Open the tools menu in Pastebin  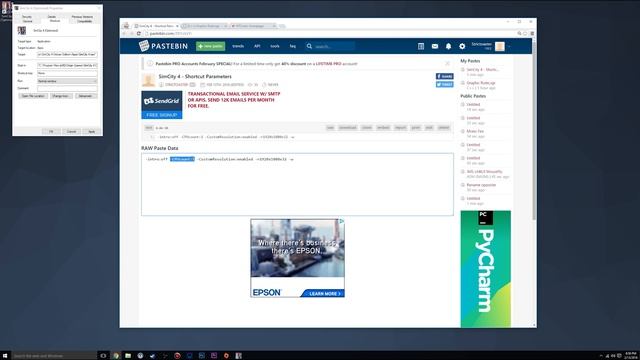[275, 46]
